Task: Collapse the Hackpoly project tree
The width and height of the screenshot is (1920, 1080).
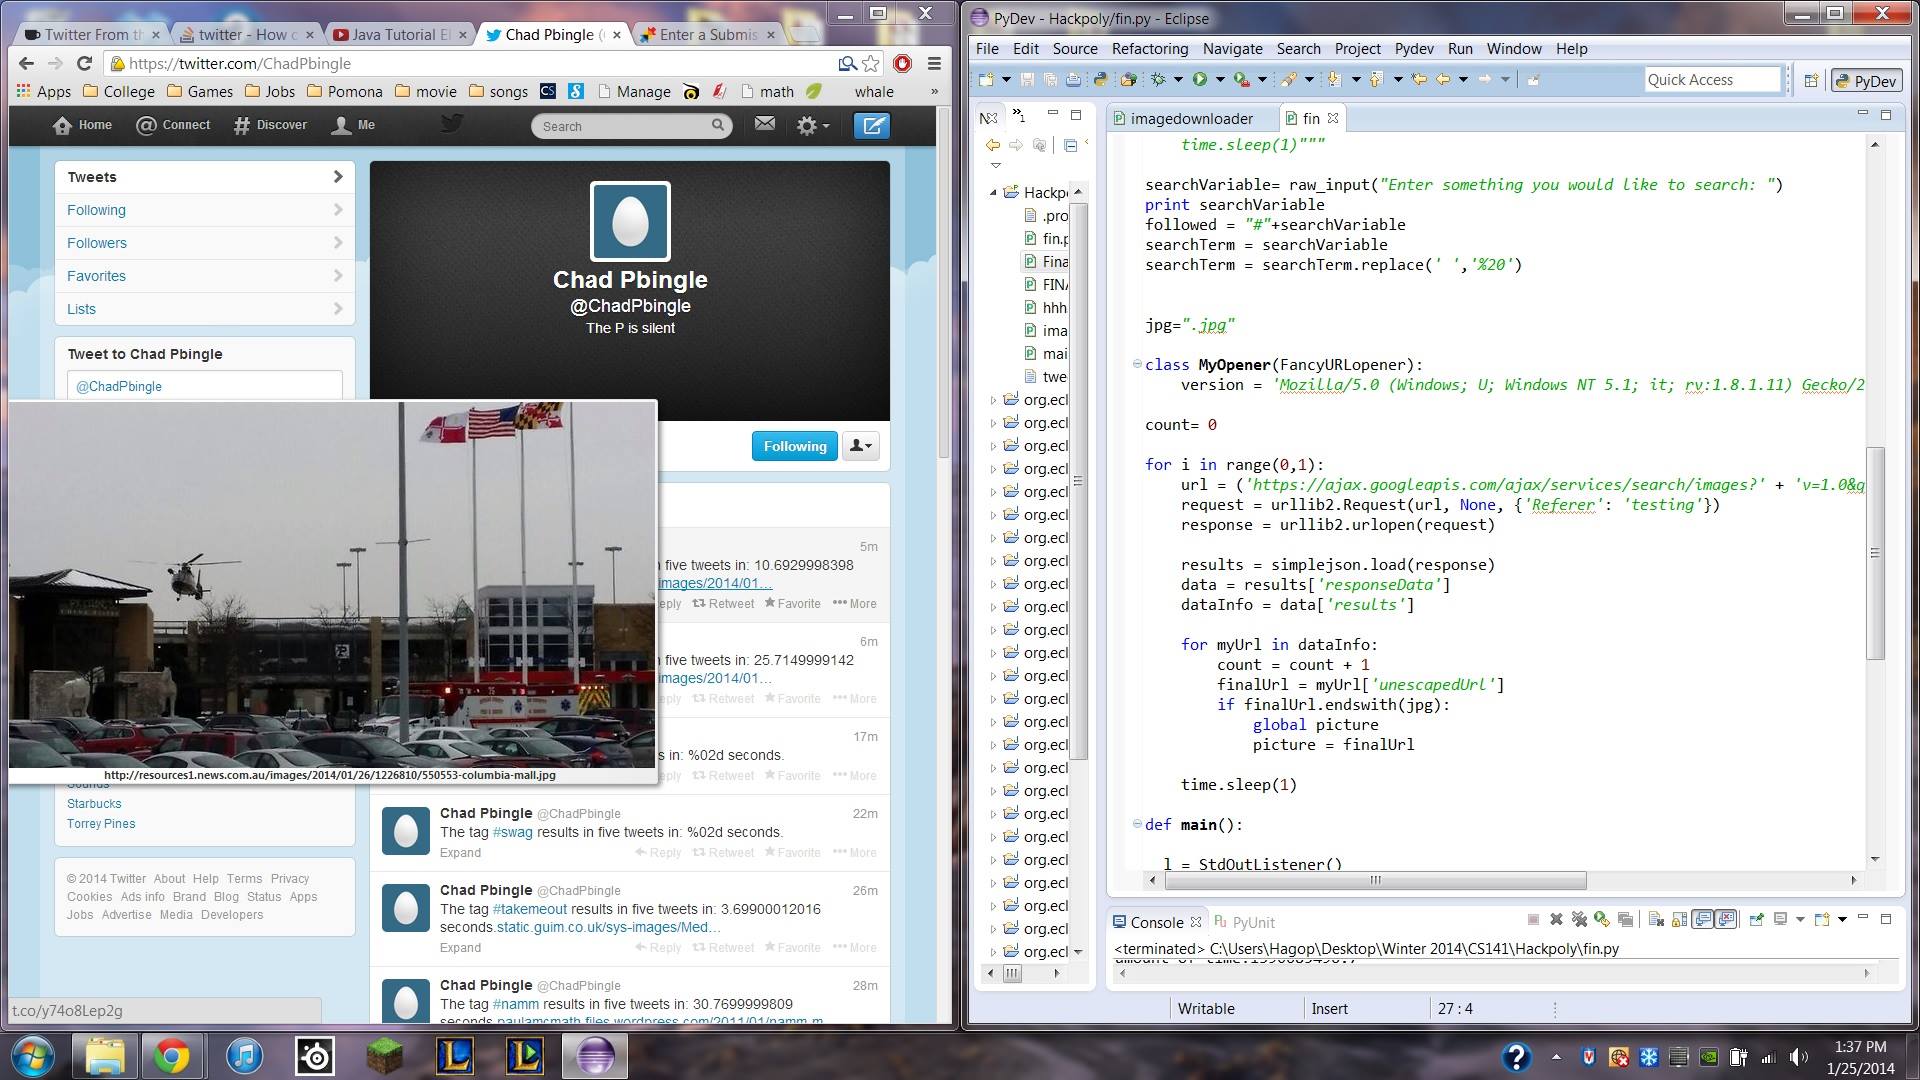Action: 993,192
